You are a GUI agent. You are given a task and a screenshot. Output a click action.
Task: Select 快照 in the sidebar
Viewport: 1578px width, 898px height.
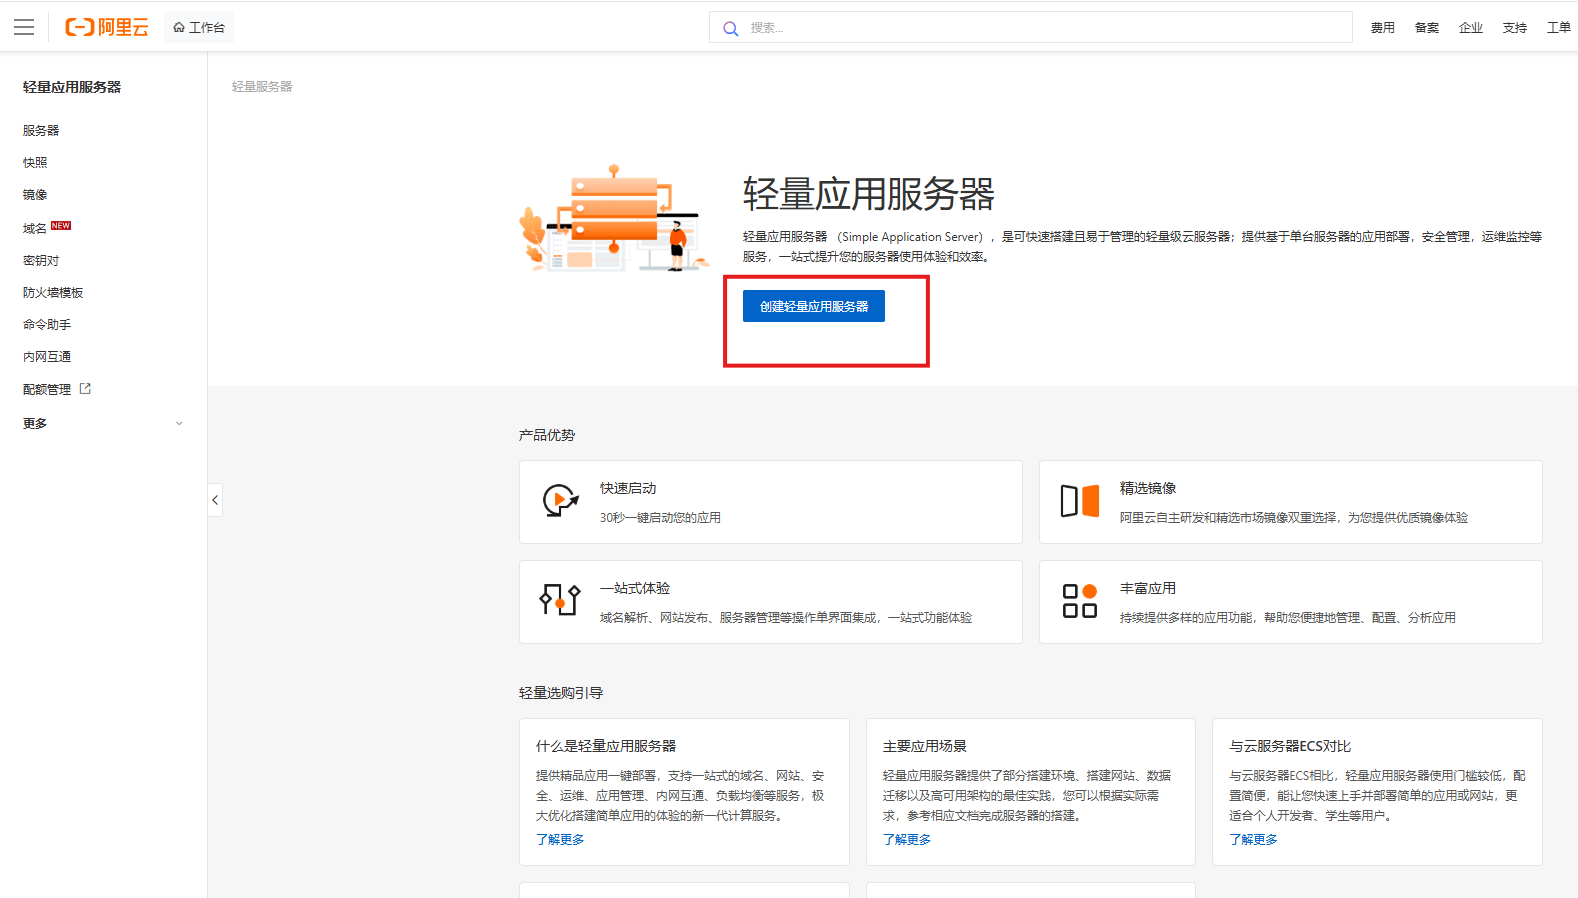coord(35,162)
